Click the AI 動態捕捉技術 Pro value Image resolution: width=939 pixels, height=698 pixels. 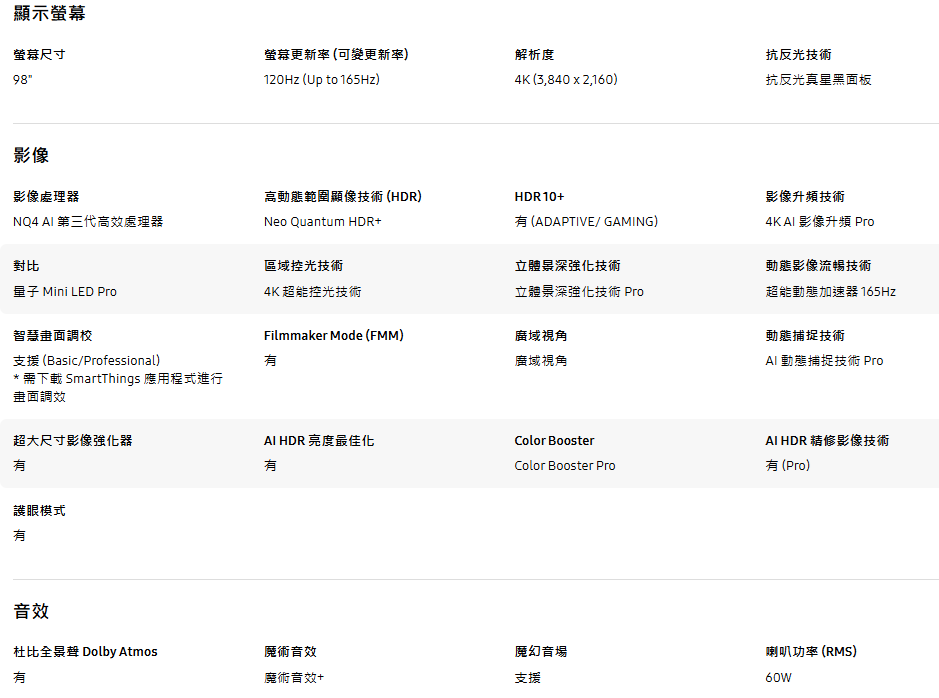(824, 361)
